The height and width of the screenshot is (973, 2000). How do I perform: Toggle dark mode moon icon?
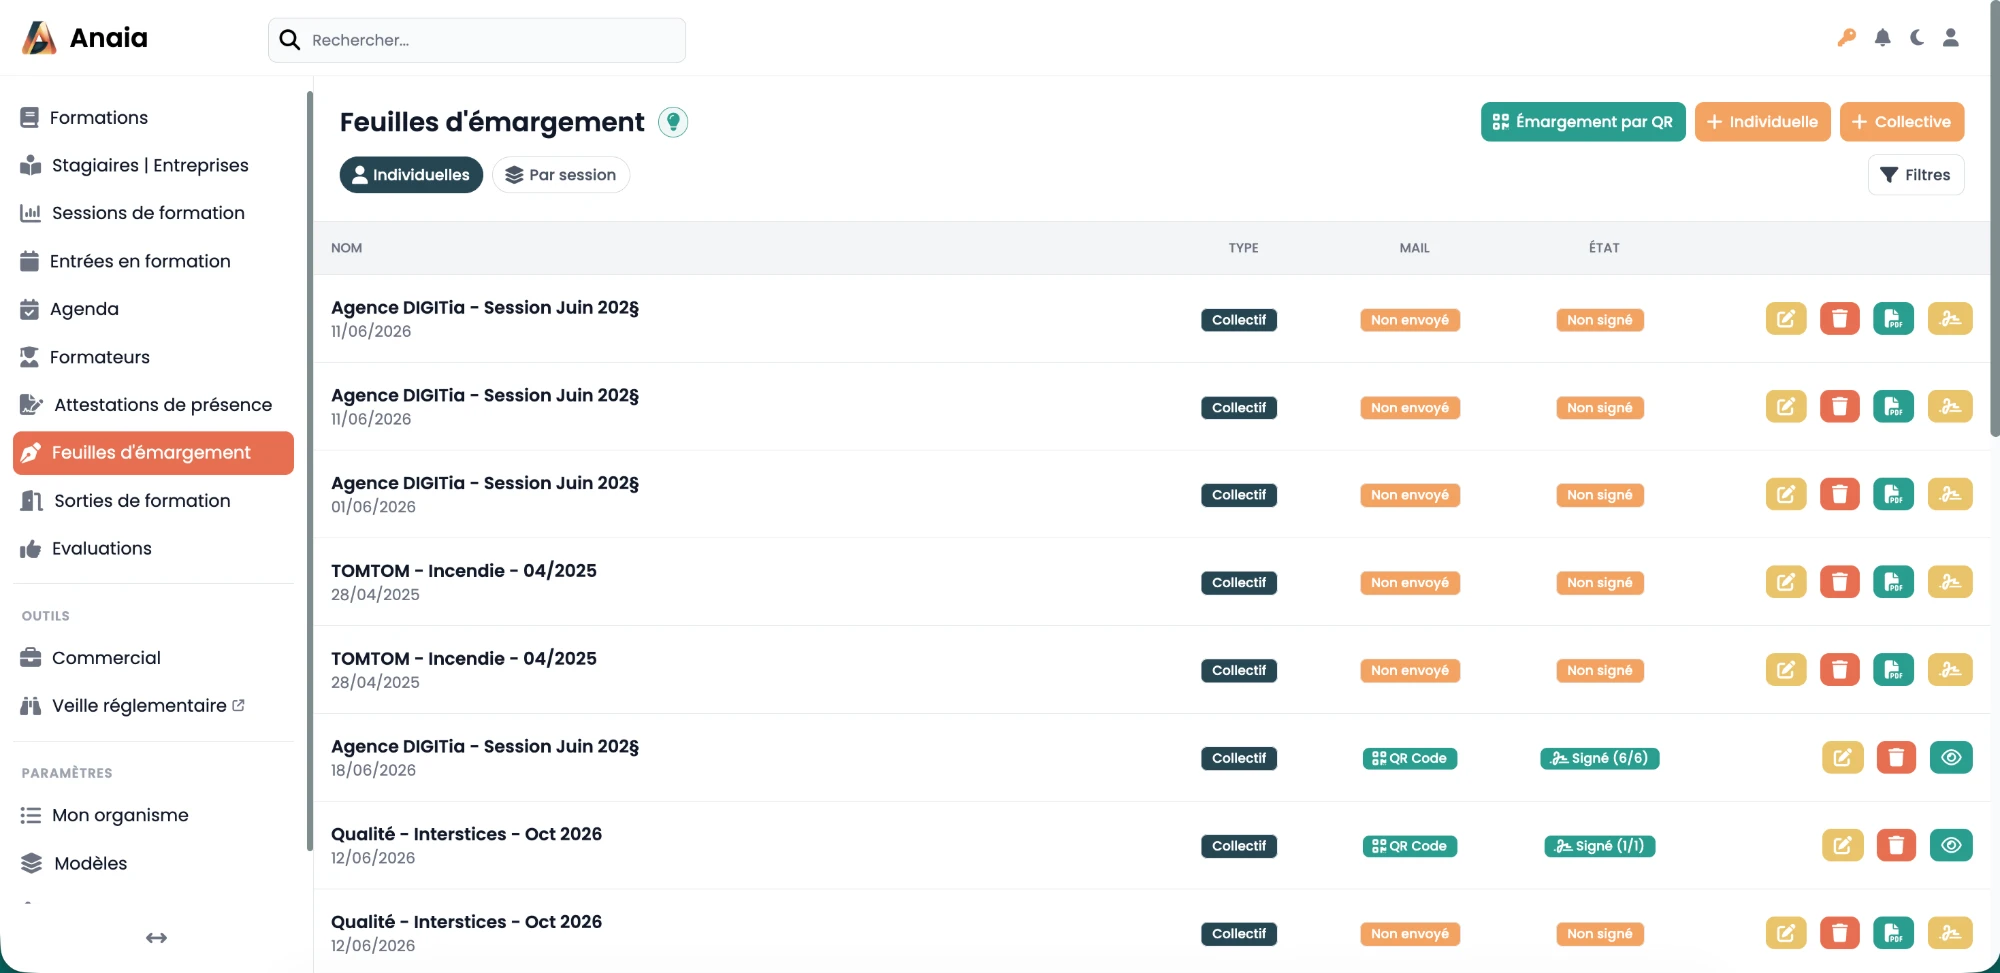(x=1916, y=38)
